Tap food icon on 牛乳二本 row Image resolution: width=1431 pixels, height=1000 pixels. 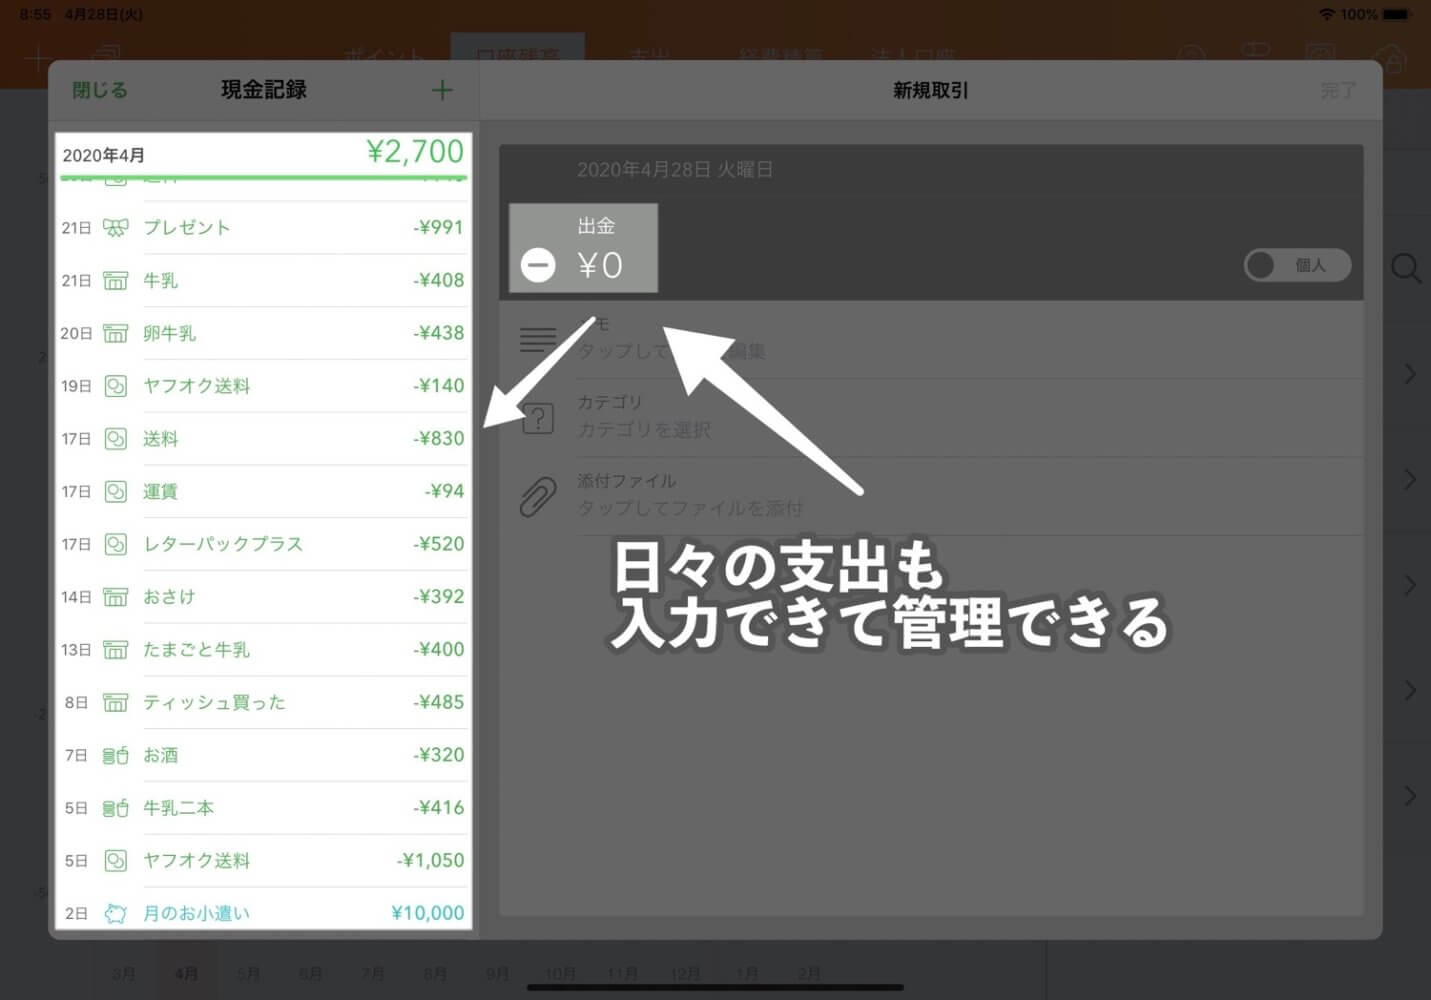(x=116, y=808)
